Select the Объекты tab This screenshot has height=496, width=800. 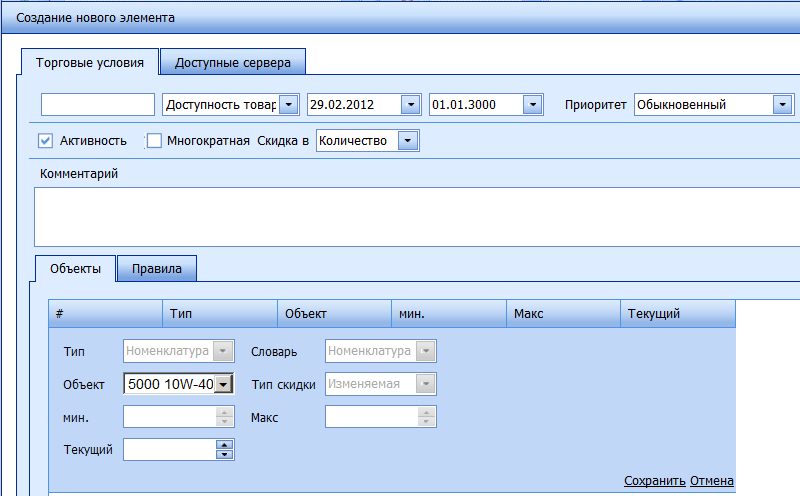75,269
